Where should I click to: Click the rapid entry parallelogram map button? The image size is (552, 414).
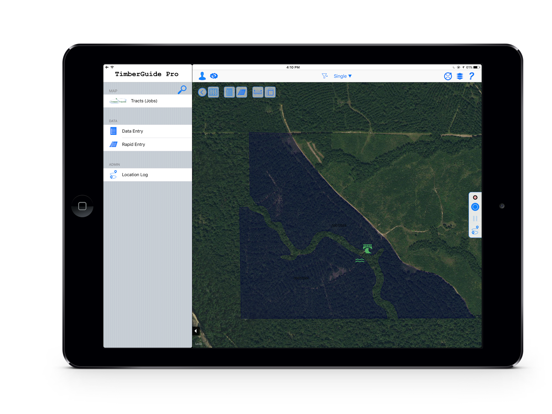242,92
